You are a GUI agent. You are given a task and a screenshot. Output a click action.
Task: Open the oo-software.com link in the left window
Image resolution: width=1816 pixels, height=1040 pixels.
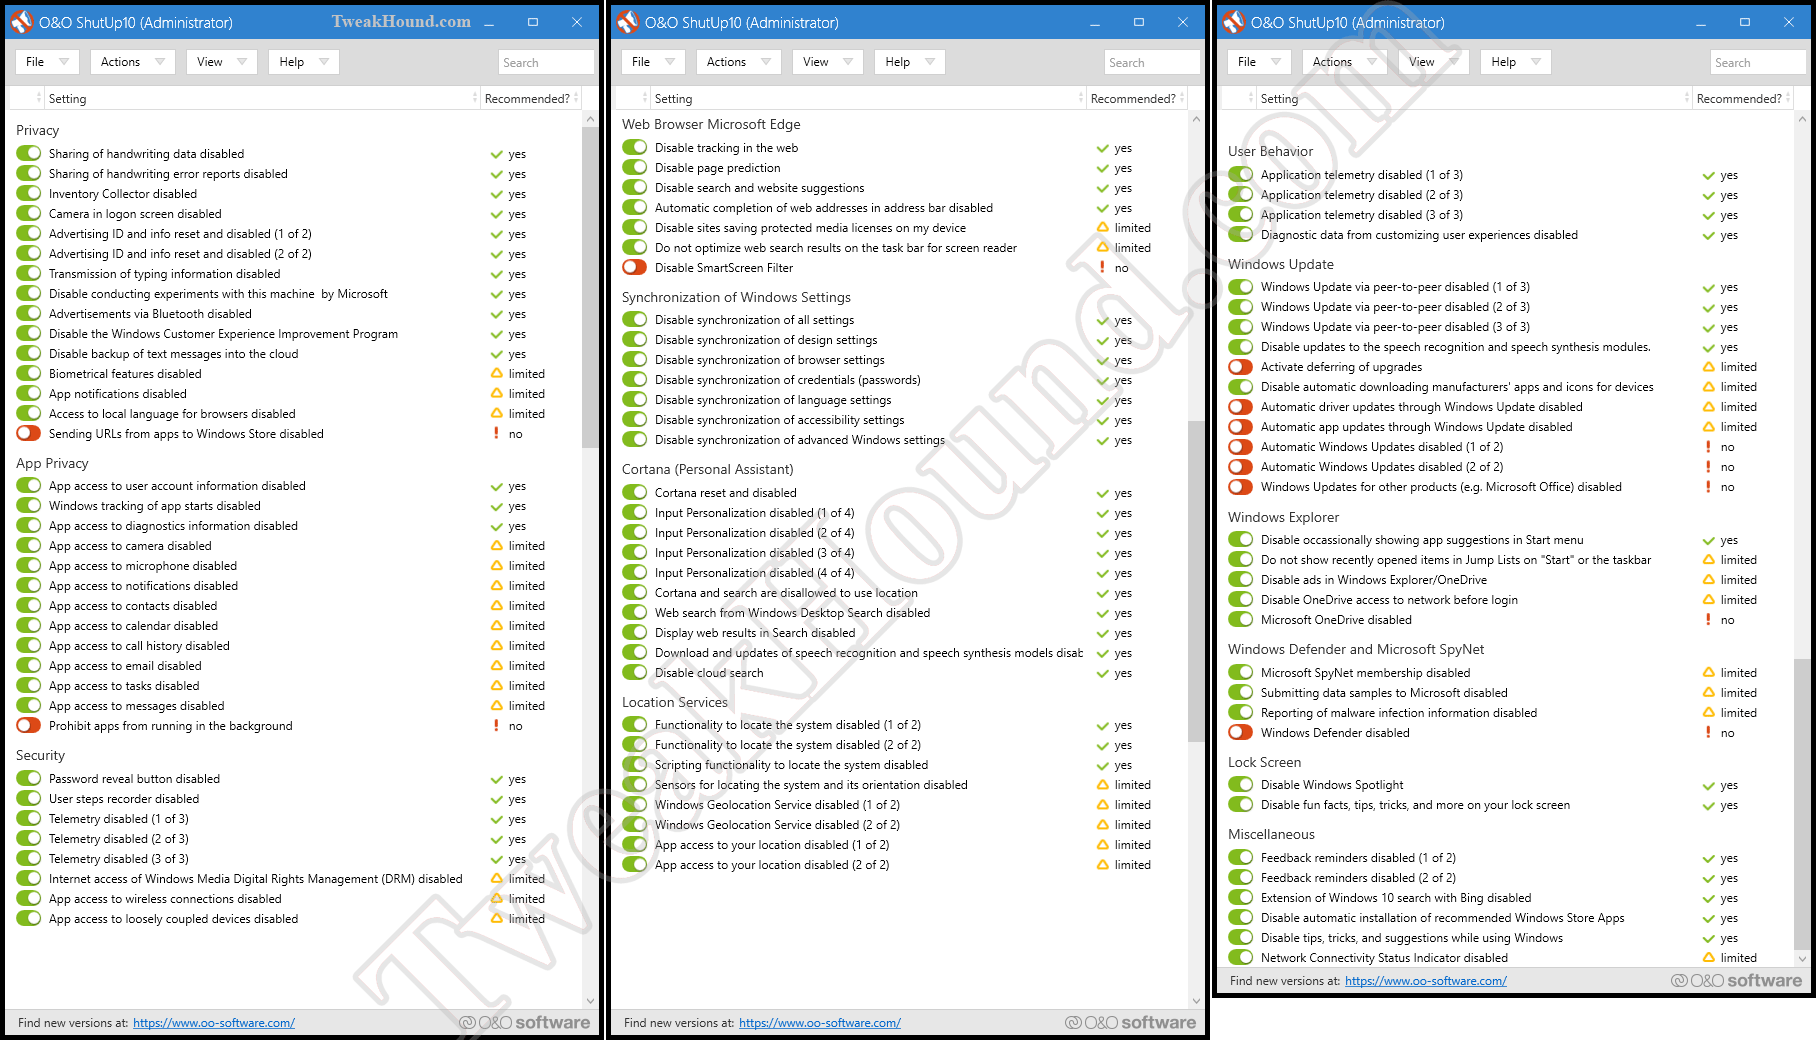click(214, 1023)
